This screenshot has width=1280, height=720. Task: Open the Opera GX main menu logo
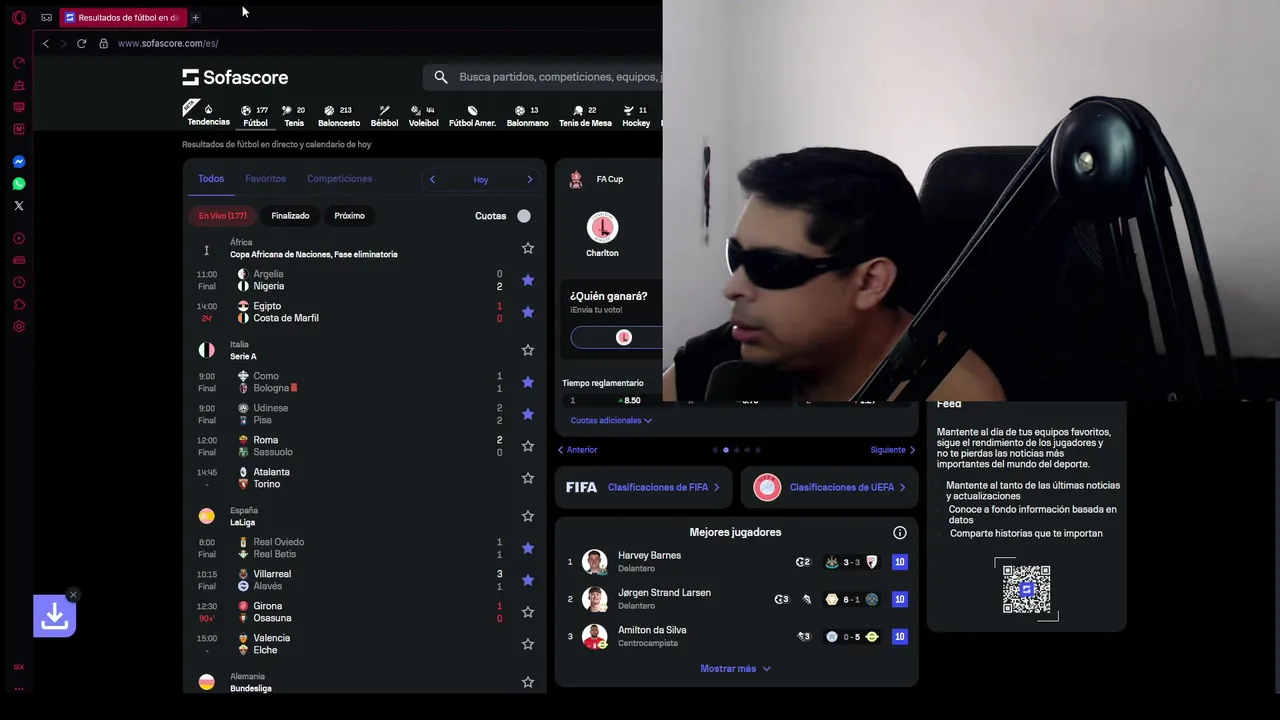point(18,17)
